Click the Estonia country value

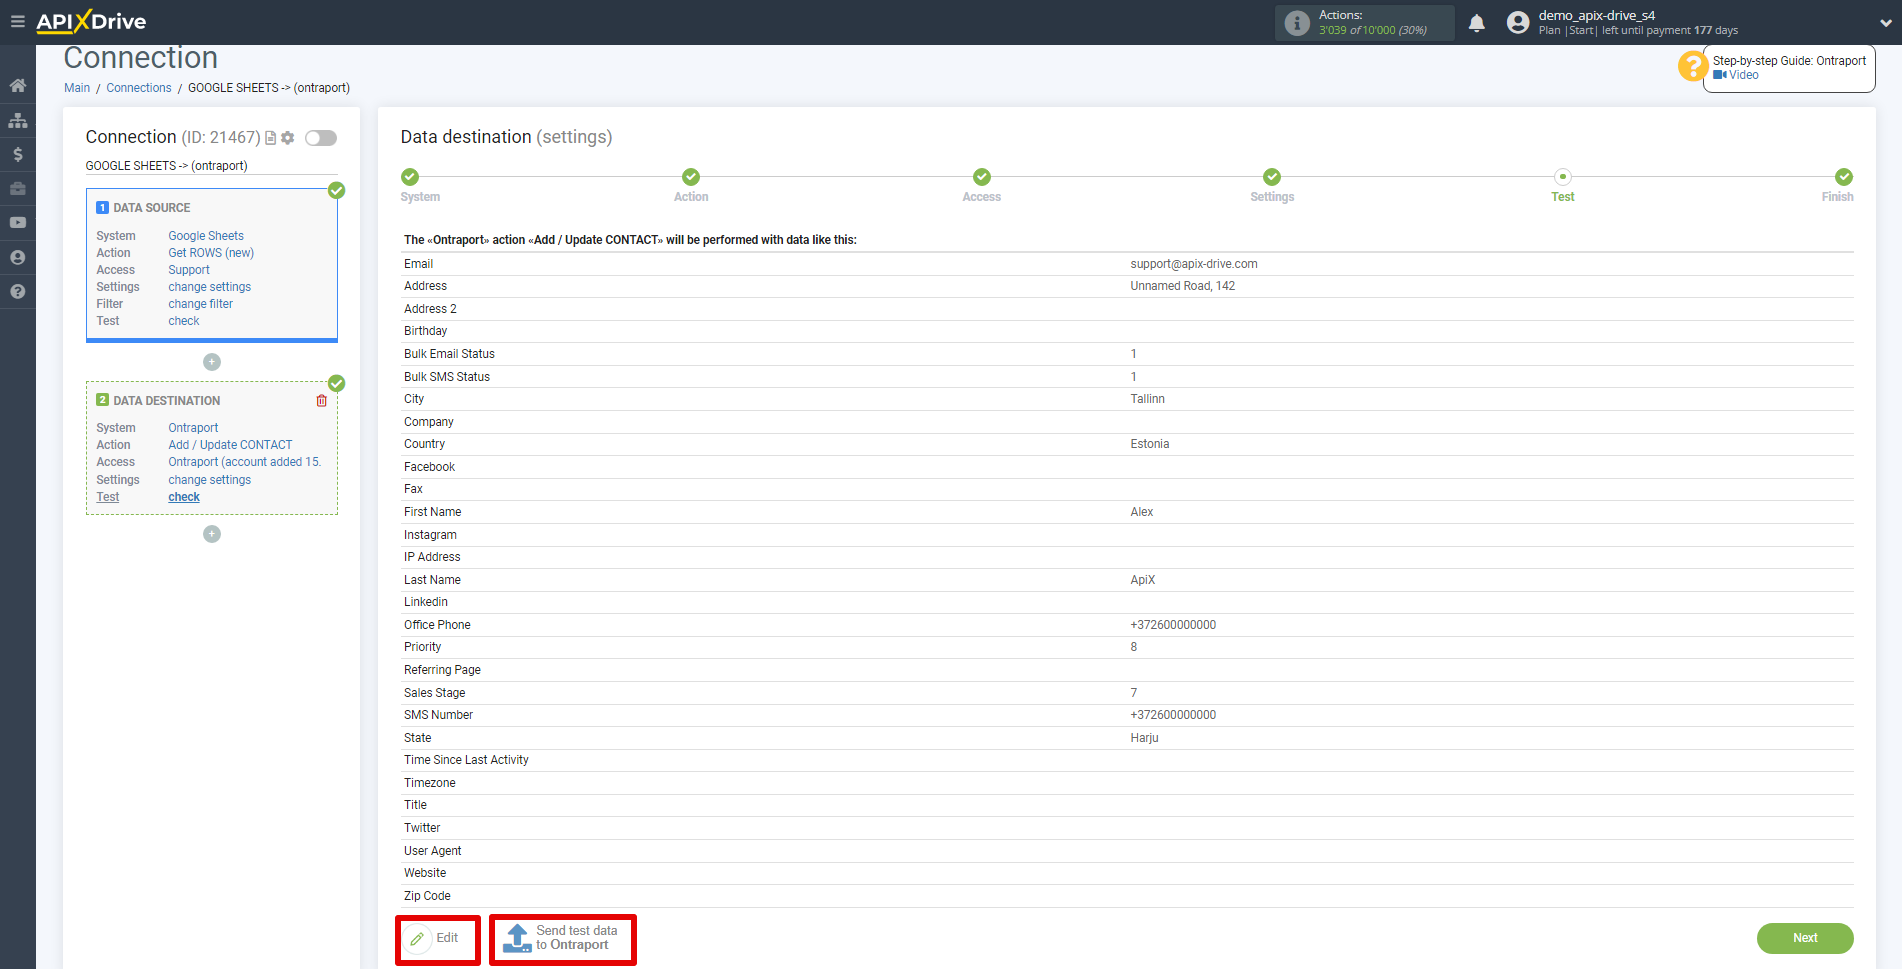1150,444
